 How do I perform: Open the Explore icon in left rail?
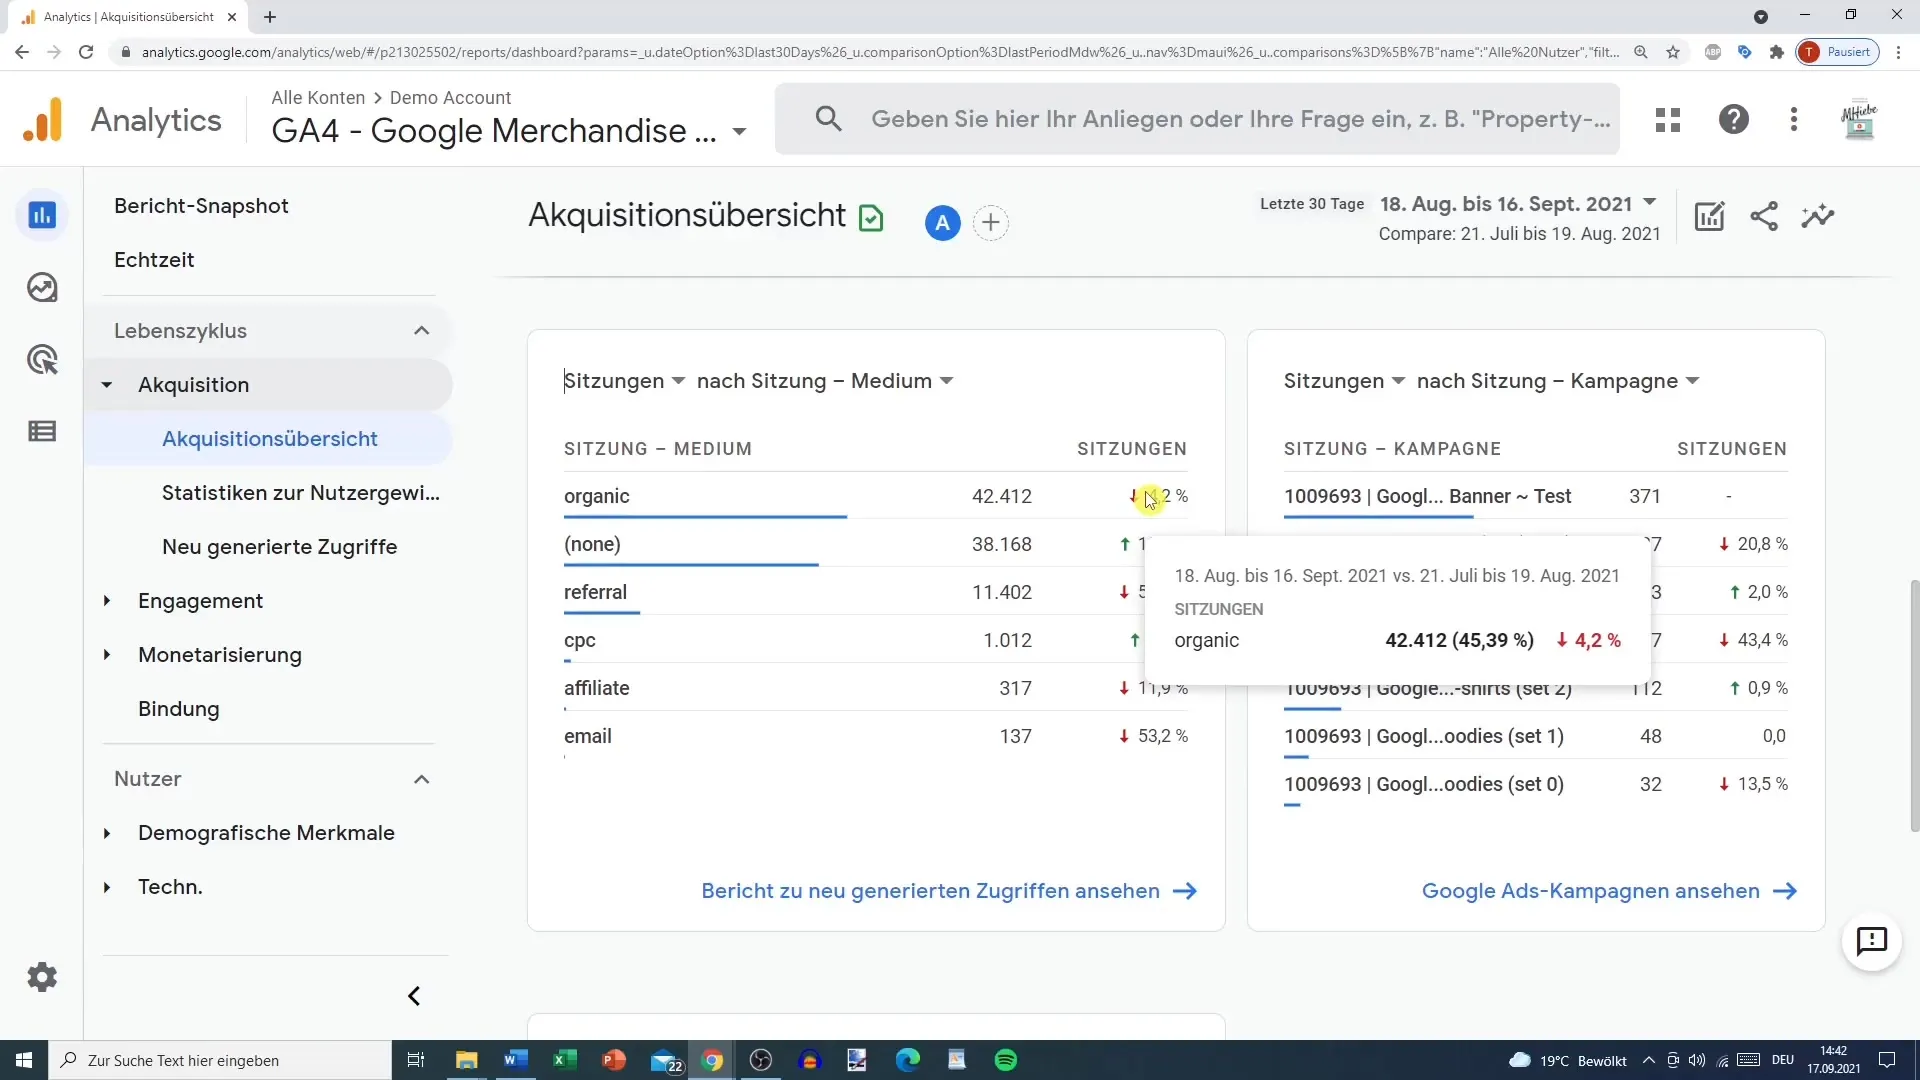(42, 288)
